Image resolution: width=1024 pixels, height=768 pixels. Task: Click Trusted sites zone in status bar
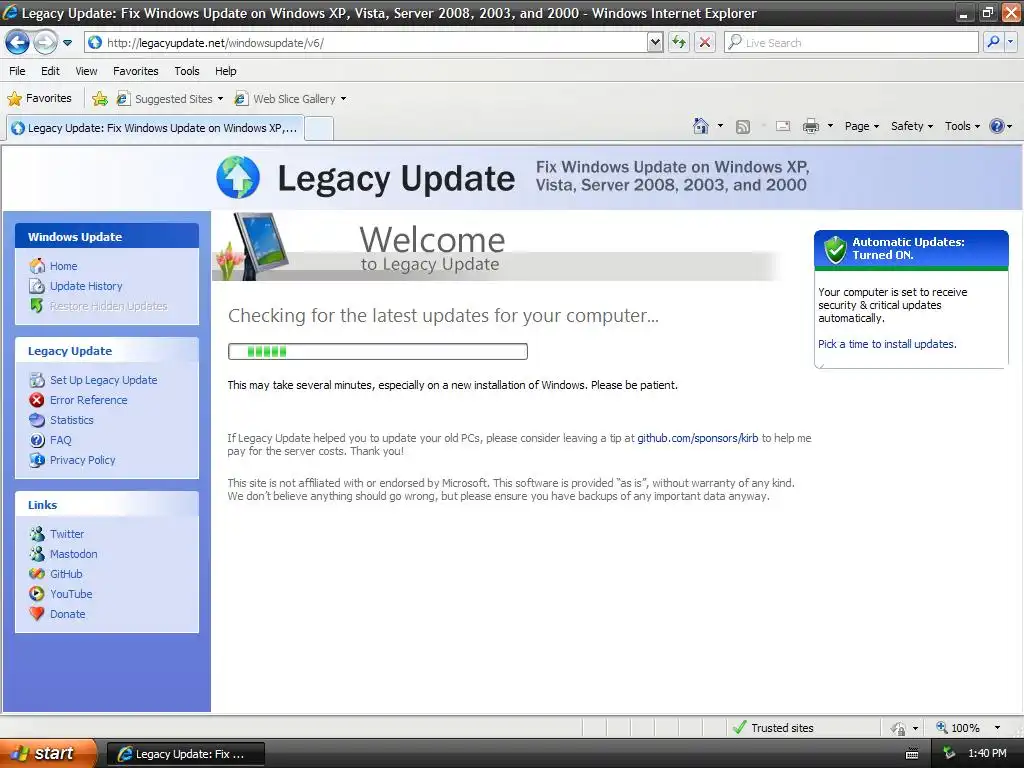pyautogui.click(x=773, y=728)
